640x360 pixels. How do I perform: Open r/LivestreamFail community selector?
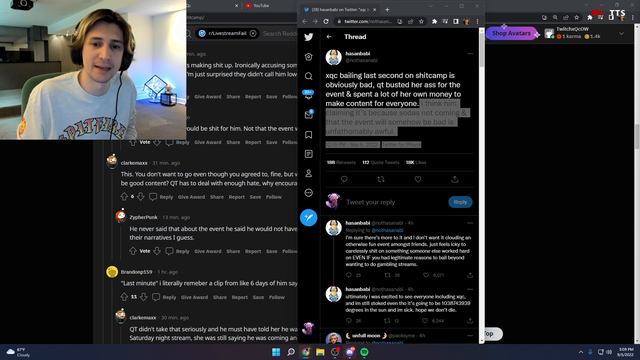(227, 33)
